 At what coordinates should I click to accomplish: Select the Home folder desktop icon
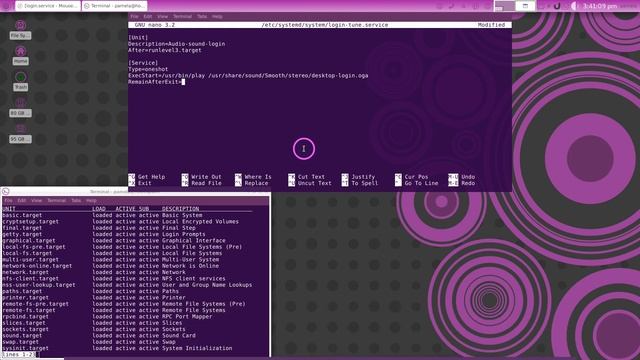pos(20,56)
